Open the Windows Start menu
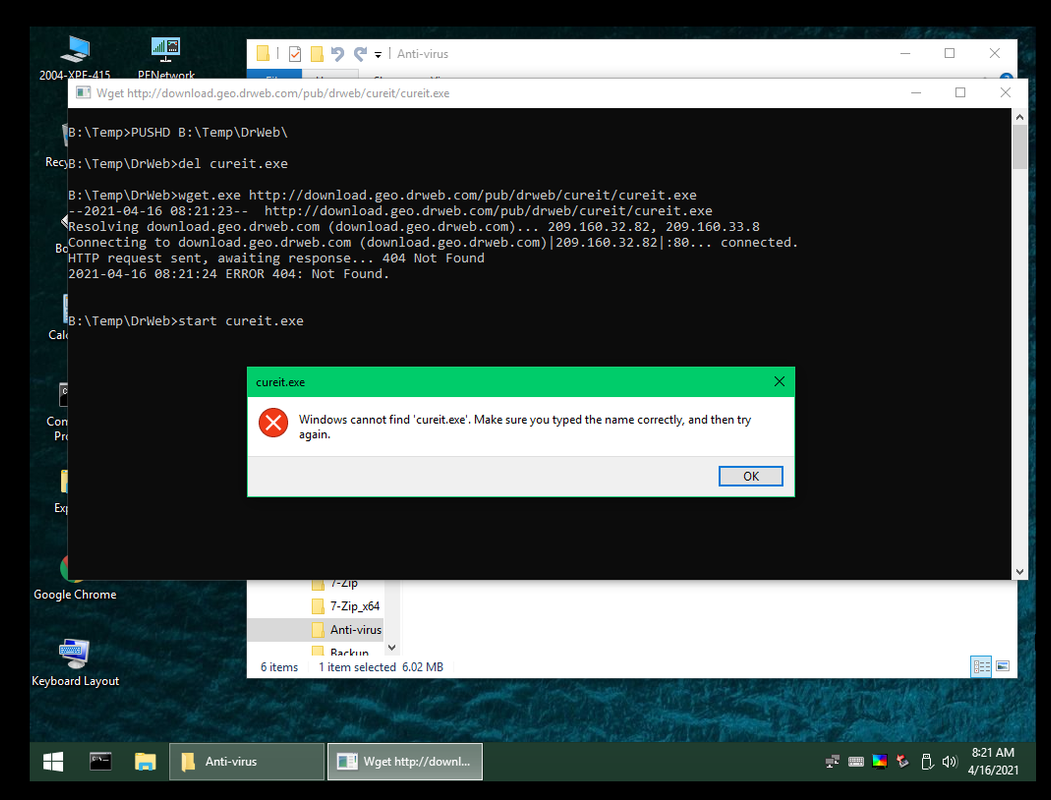This screenshot has height=800, width=1051. (53, 761)
